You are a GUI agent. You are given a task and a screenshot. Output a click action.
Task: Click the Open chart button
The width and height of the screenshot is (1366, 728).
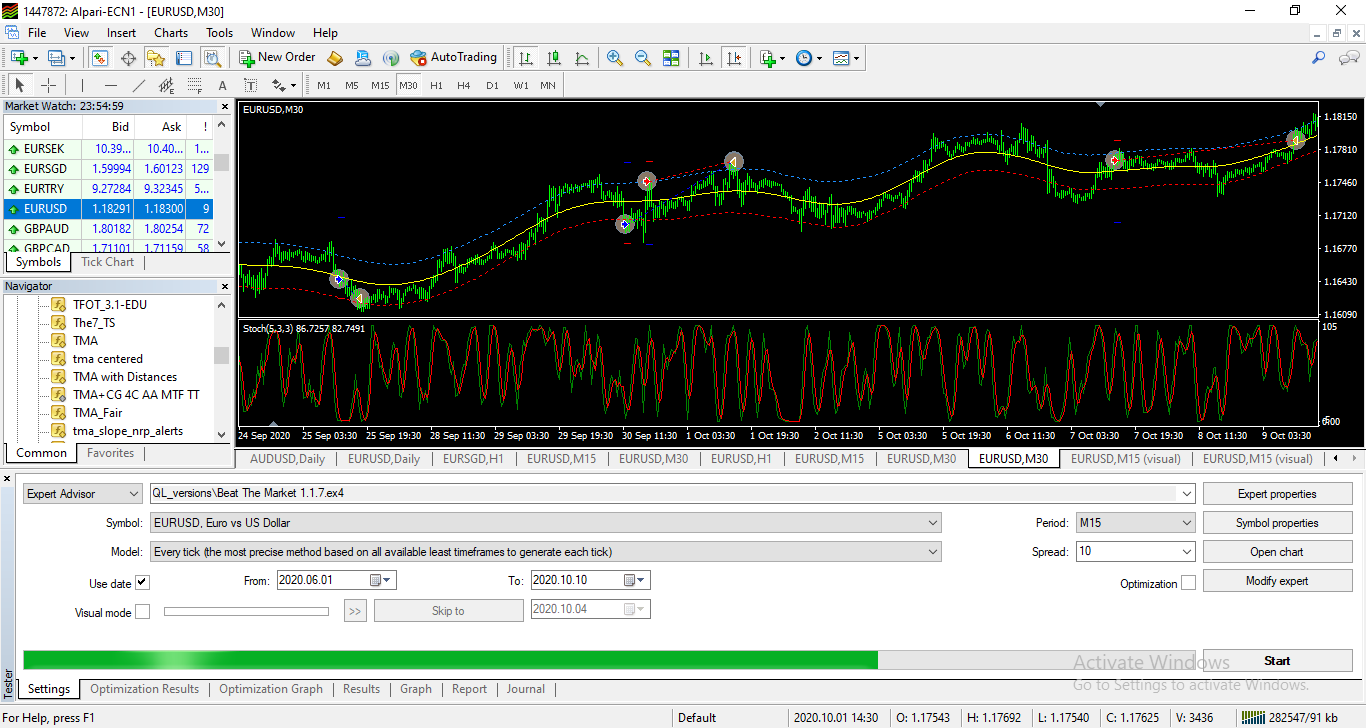[x=1277, y=552]
